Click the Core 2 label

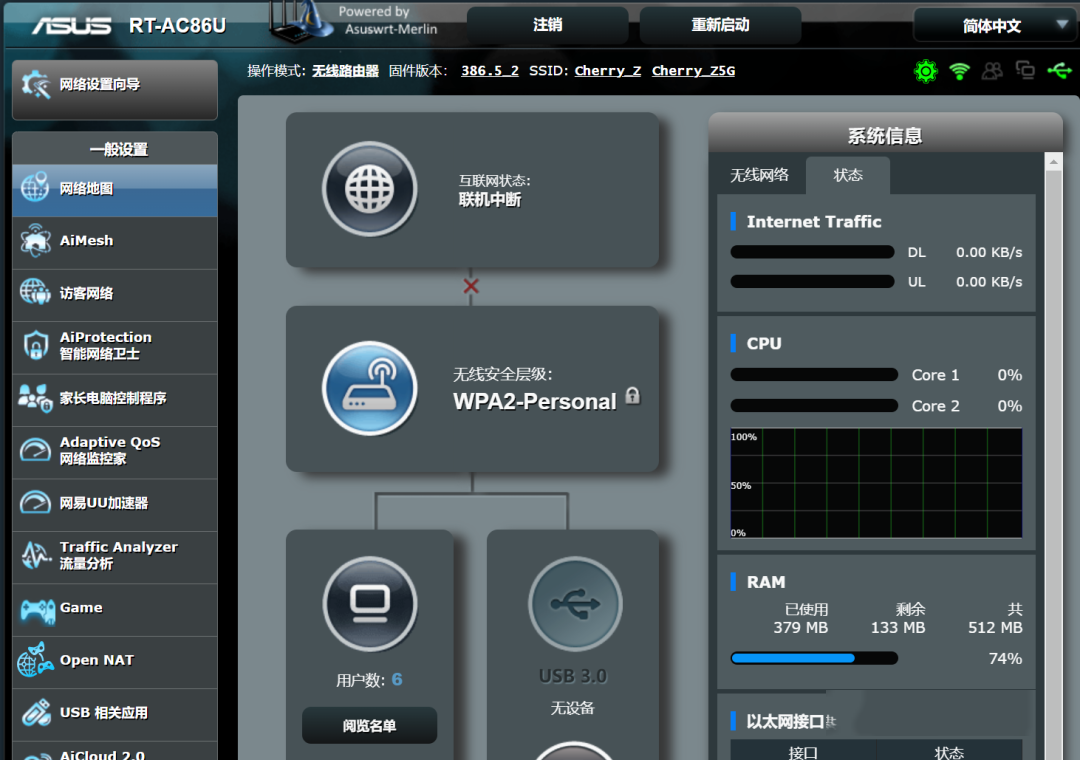click(x=935, y=406)
